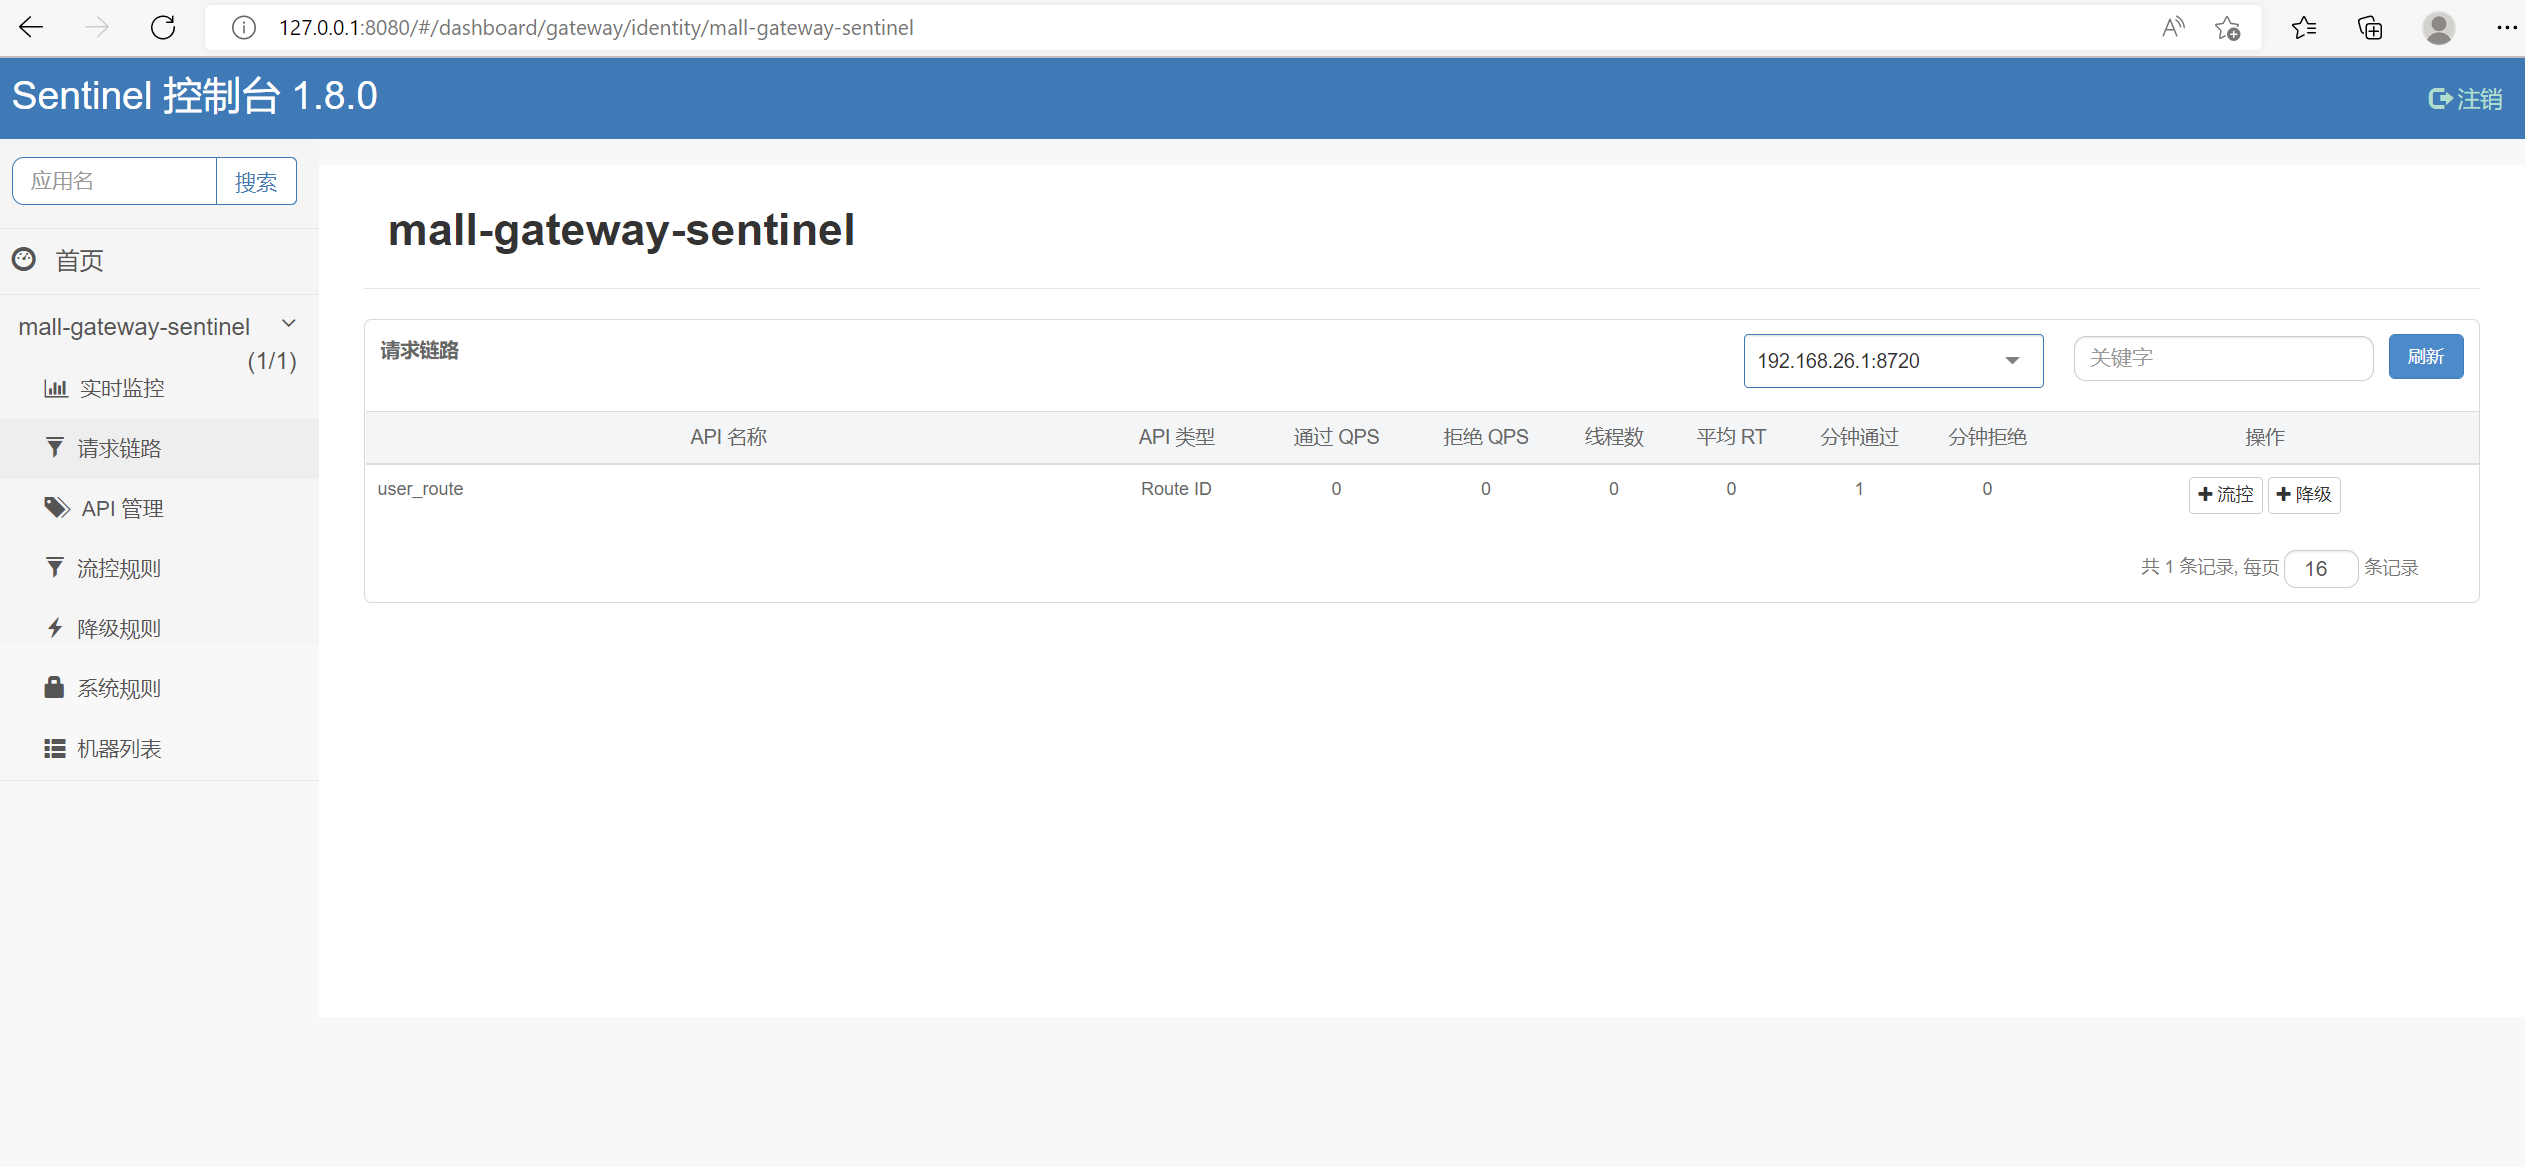The height and width of the screenshot is (1167, 2525).
Task: Click the browser refresh icon
Action: 163,27
